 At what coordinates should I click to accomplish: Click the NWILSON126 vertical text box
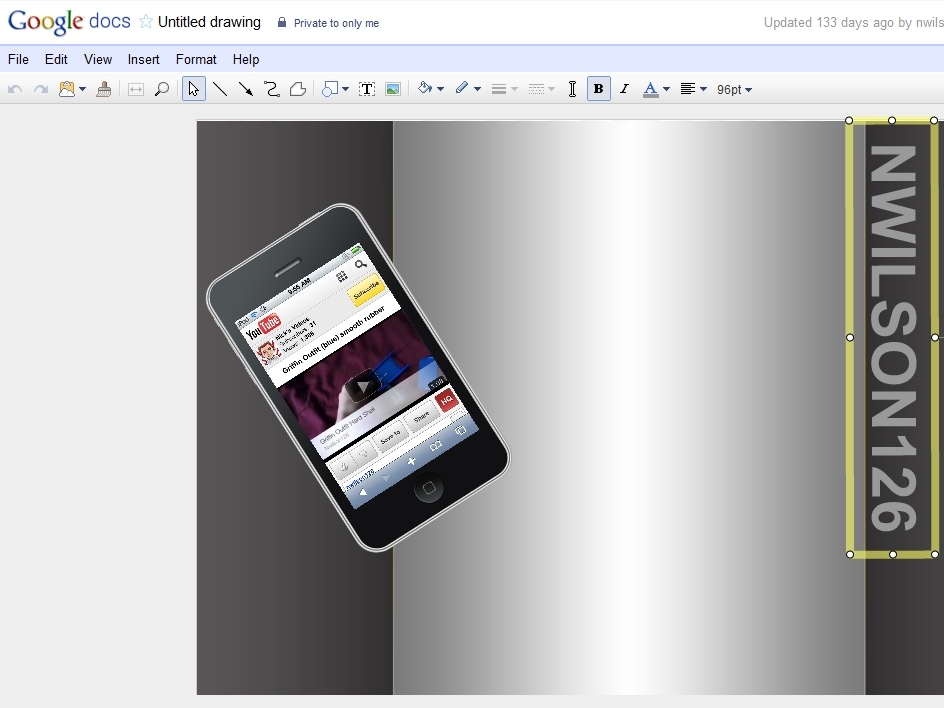pyautogui.click(x=893, y=337)
